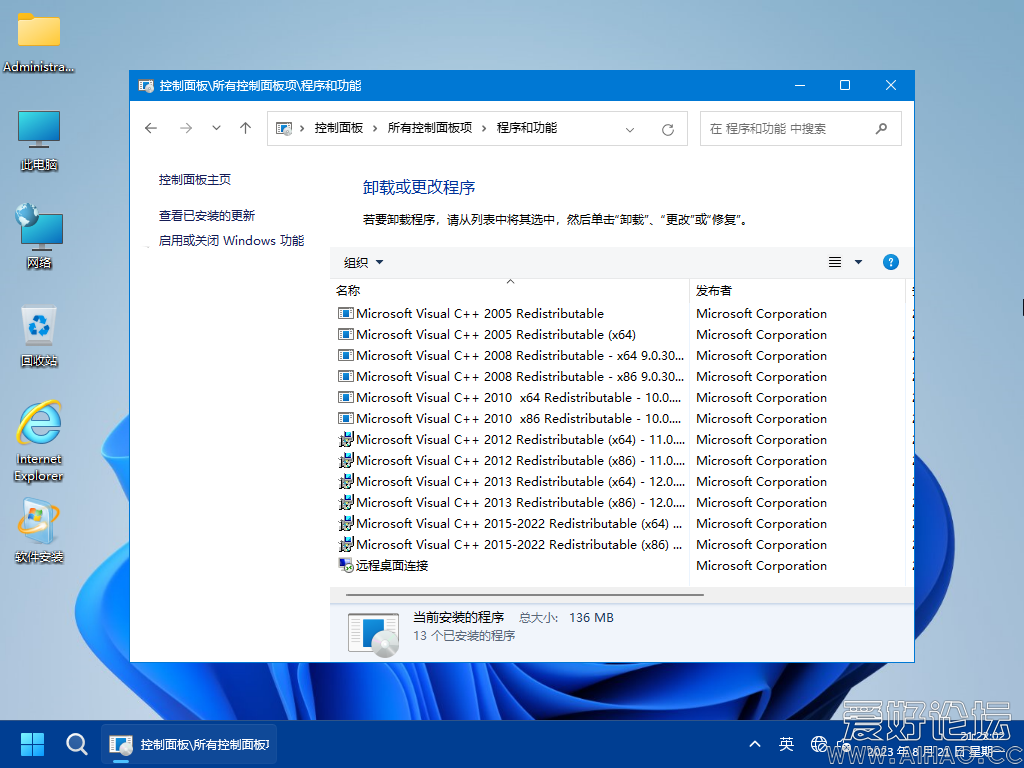
Task: Expand the address bar history dropdown
Action: coord(630,129)
